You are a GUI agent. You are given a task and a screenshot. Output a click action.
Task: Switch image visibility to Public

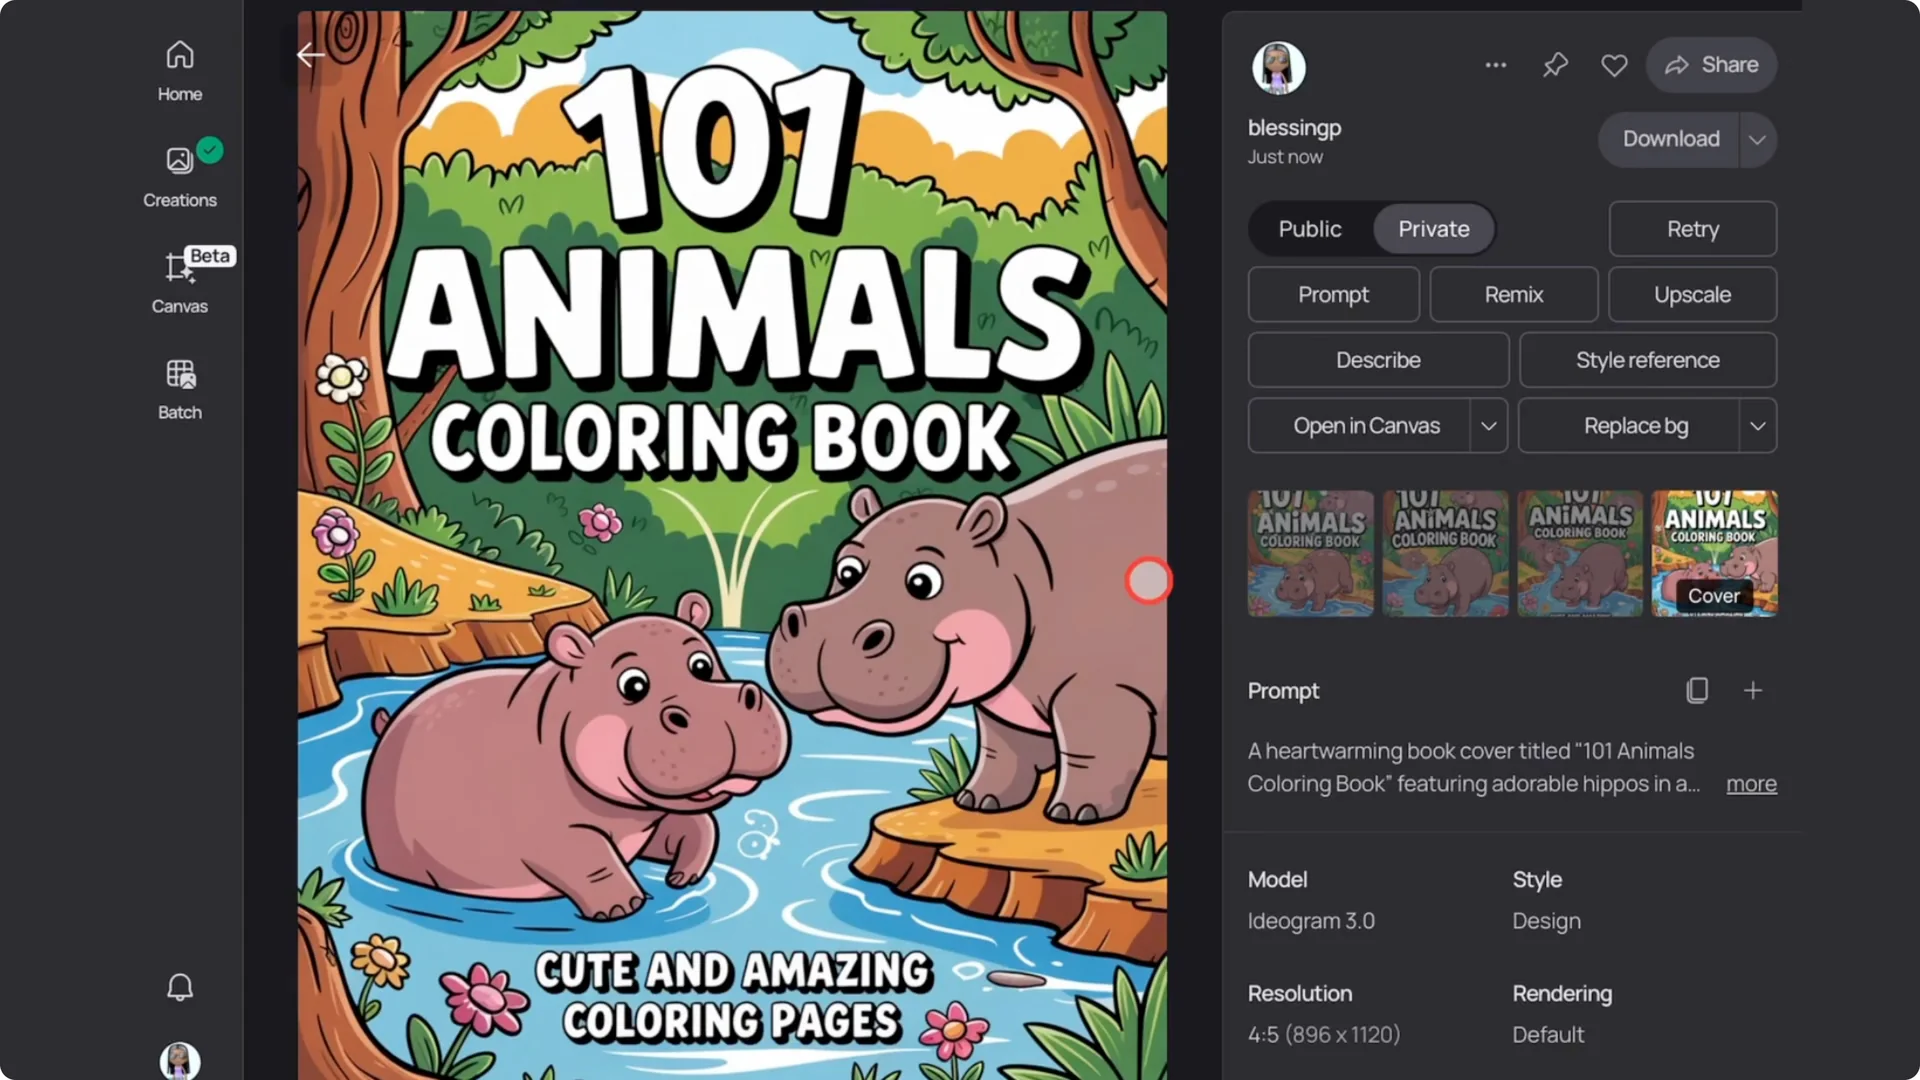pos(1309,228)
